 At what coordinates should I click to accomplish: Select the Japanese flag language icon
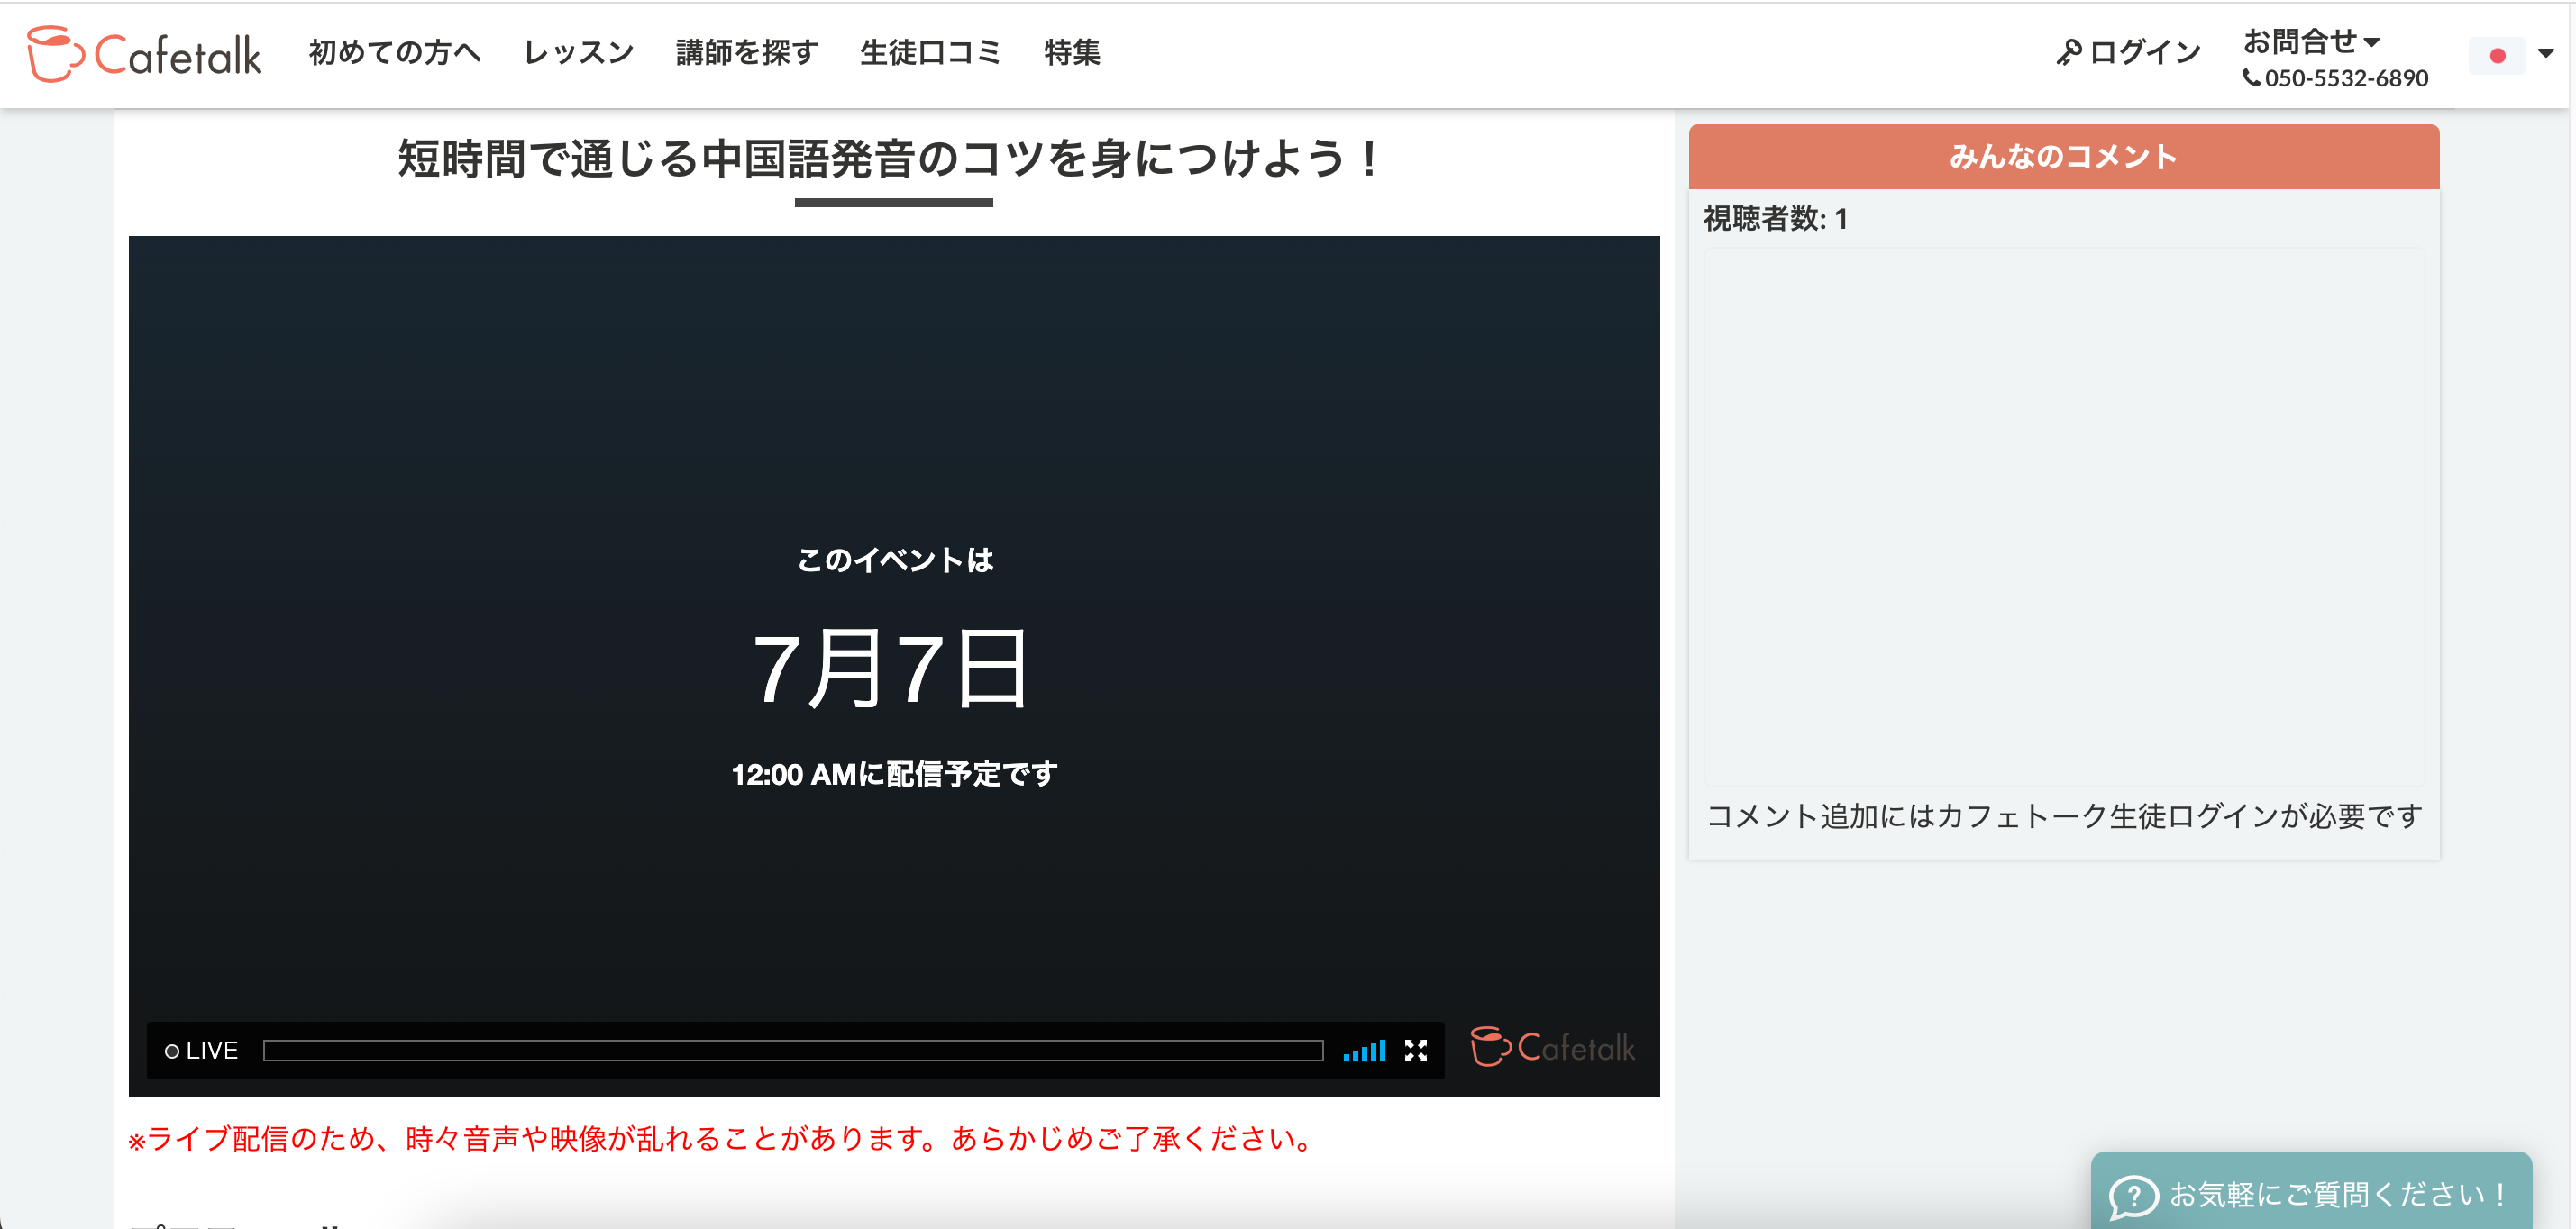[x=2496, y=56]
